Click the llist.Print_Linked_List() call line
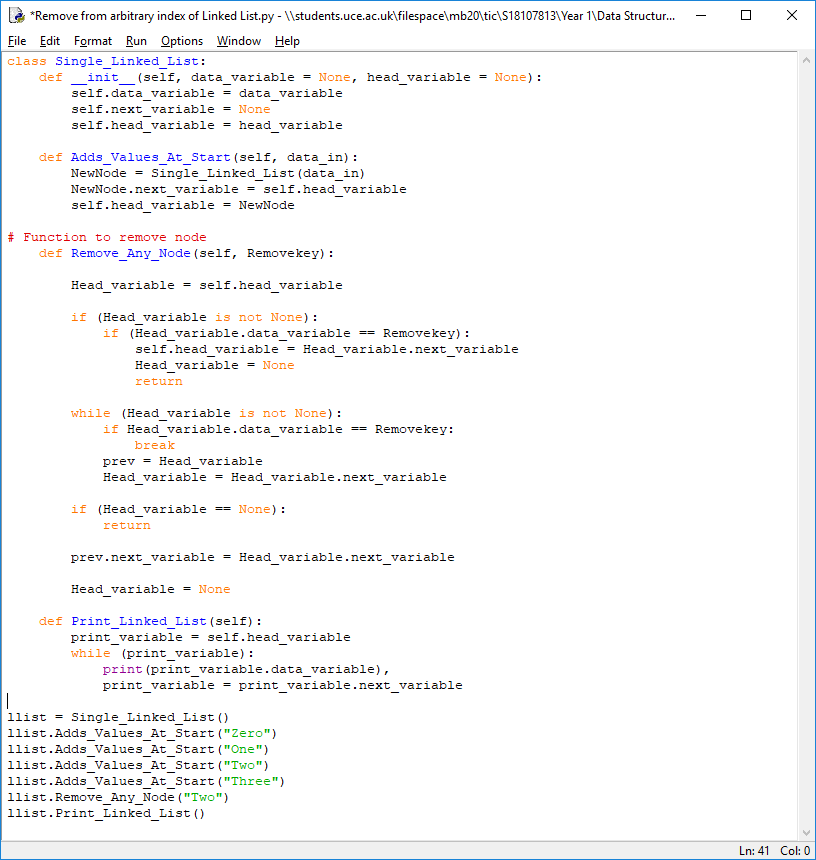 pyautogui.click(x=106, y=813)
